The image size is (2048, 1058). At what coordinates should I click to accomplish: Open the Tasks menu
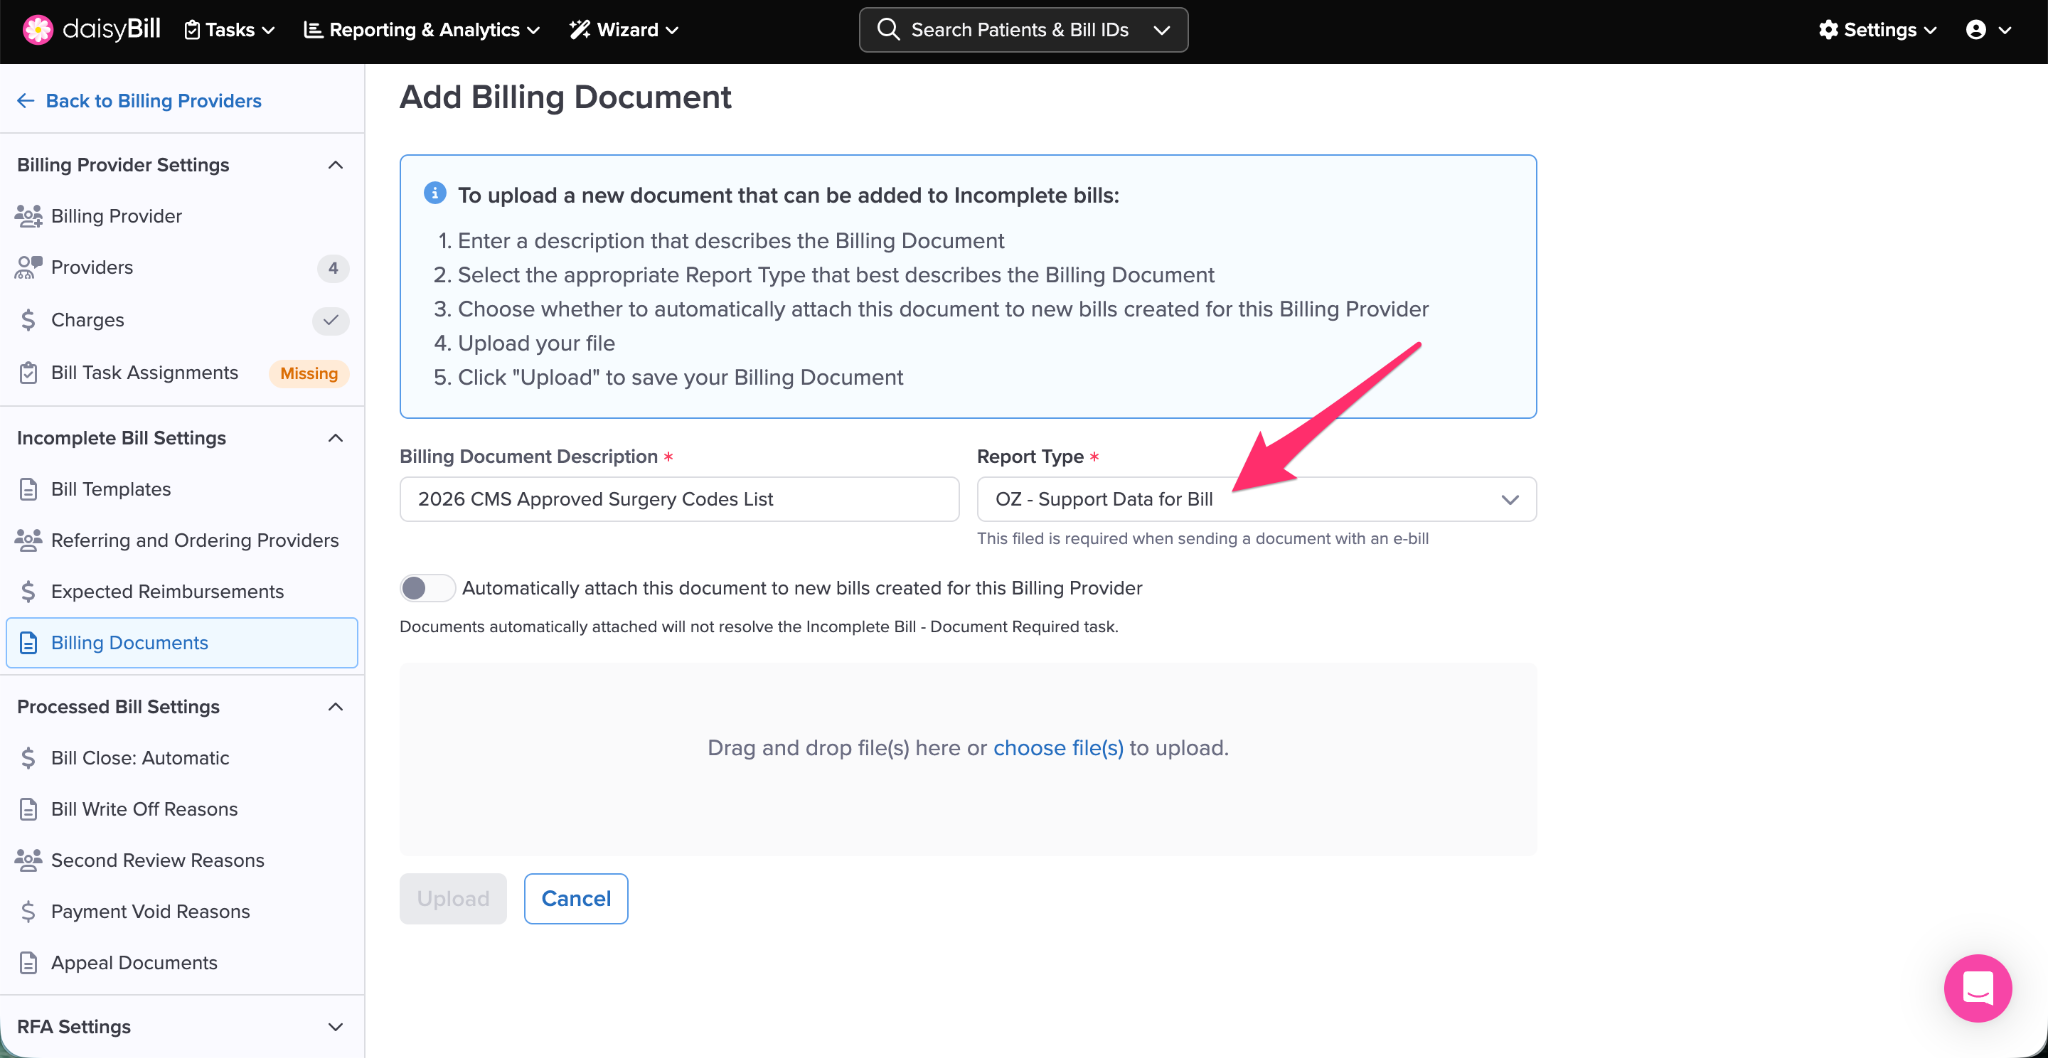tap(230, 30)
